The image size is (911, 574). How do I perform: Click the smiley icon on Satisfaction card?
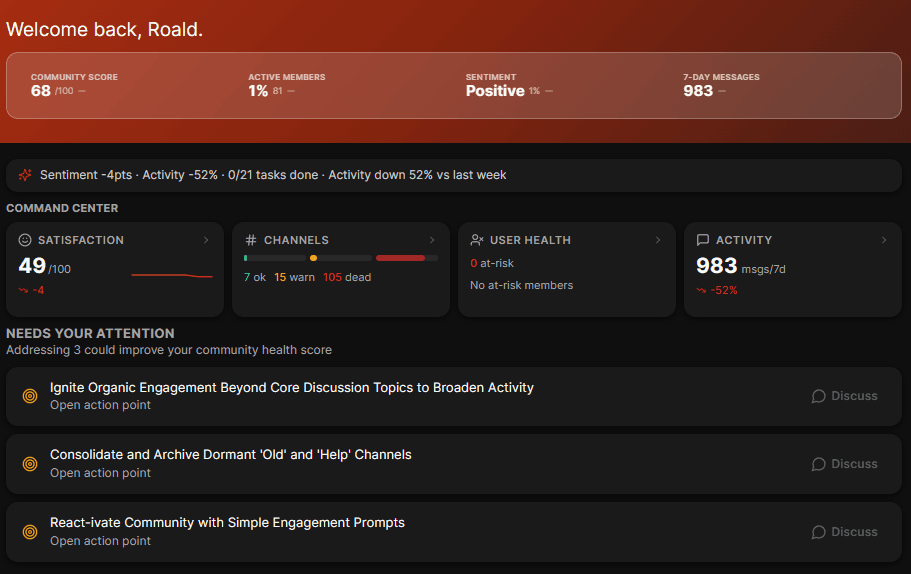(x=26, y=240)
